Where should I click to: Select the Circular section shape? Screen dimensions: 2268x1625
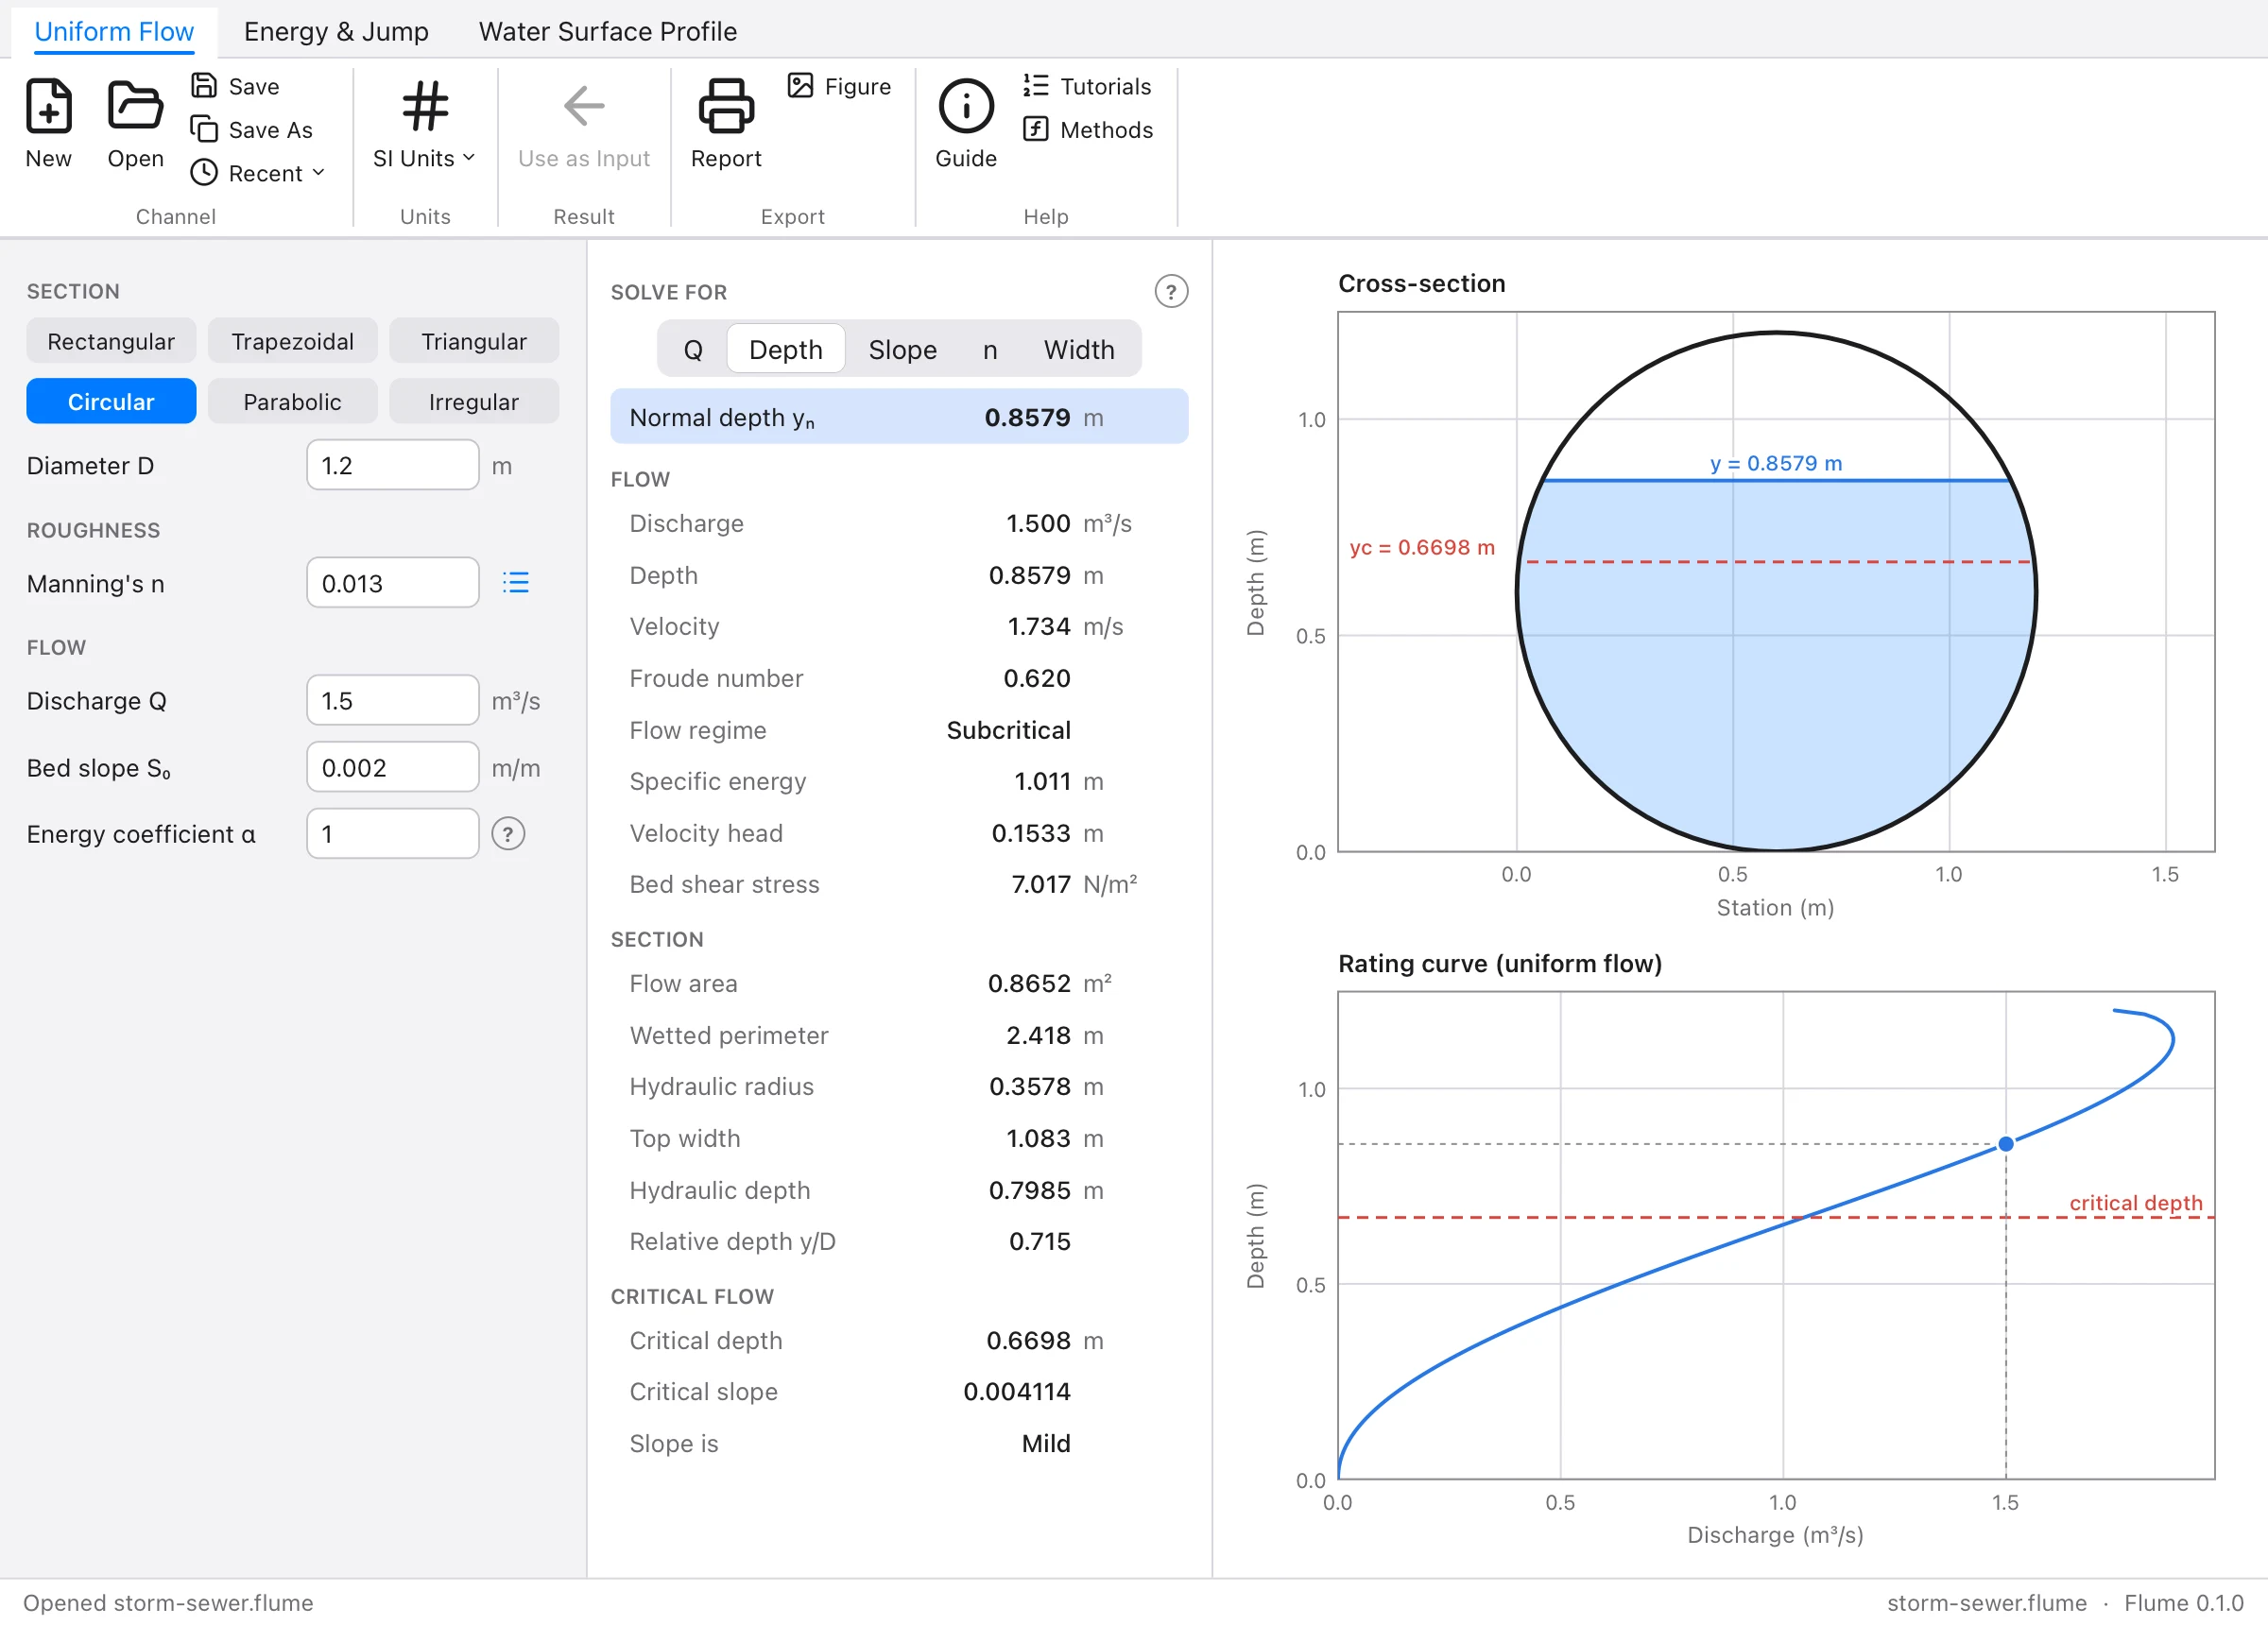[111, 402]
